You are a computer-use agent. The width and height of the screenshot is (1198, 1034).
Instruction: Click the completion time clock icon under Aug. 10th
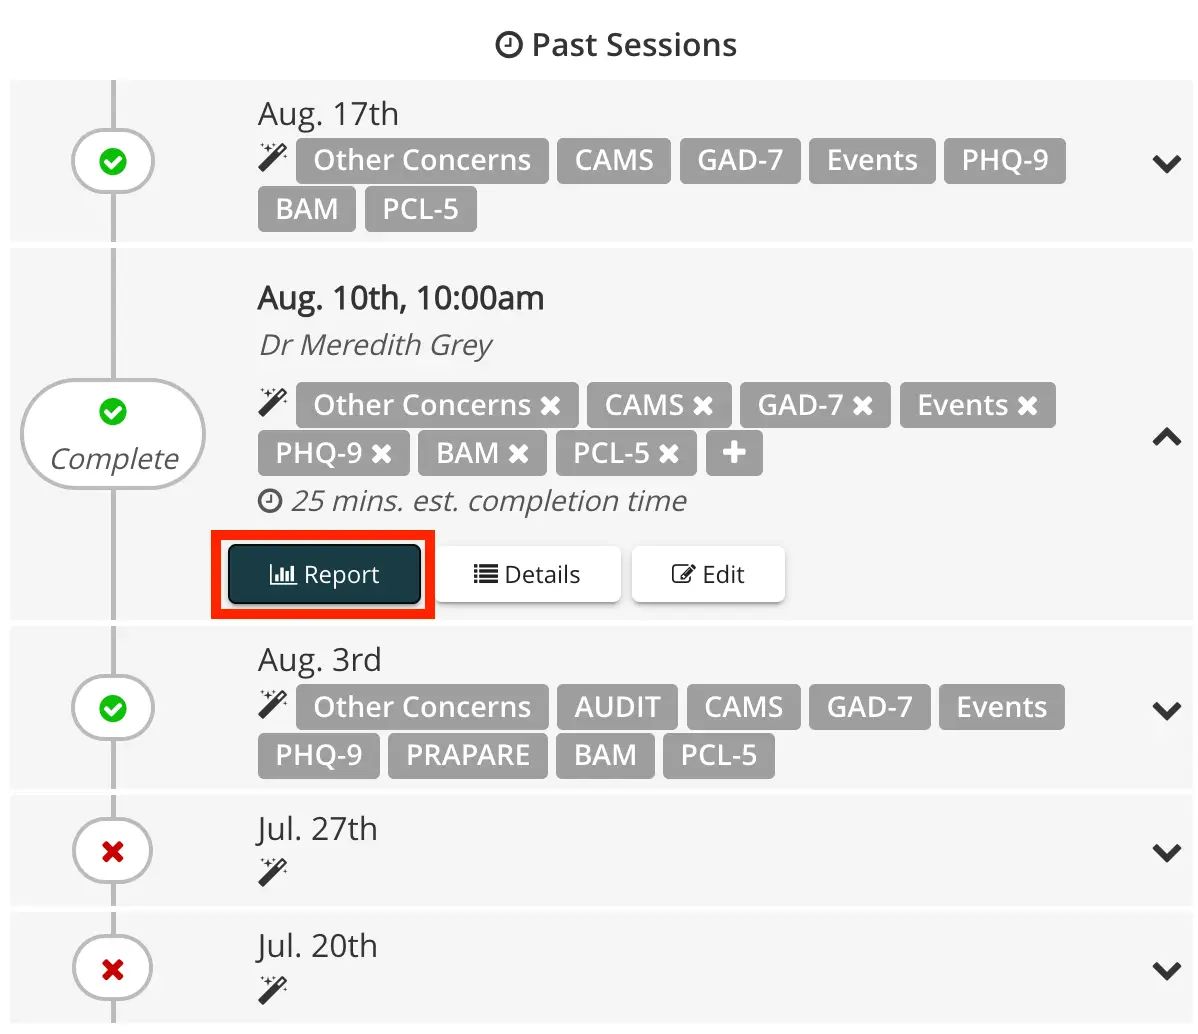(271, 501)
